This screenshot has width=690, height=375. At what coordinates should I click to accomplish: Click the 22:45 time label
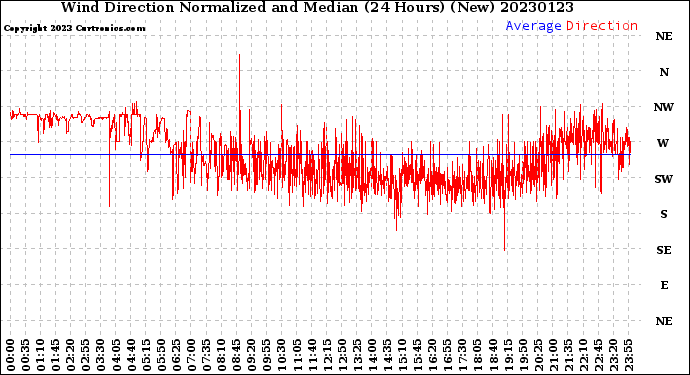click(598, 356)
